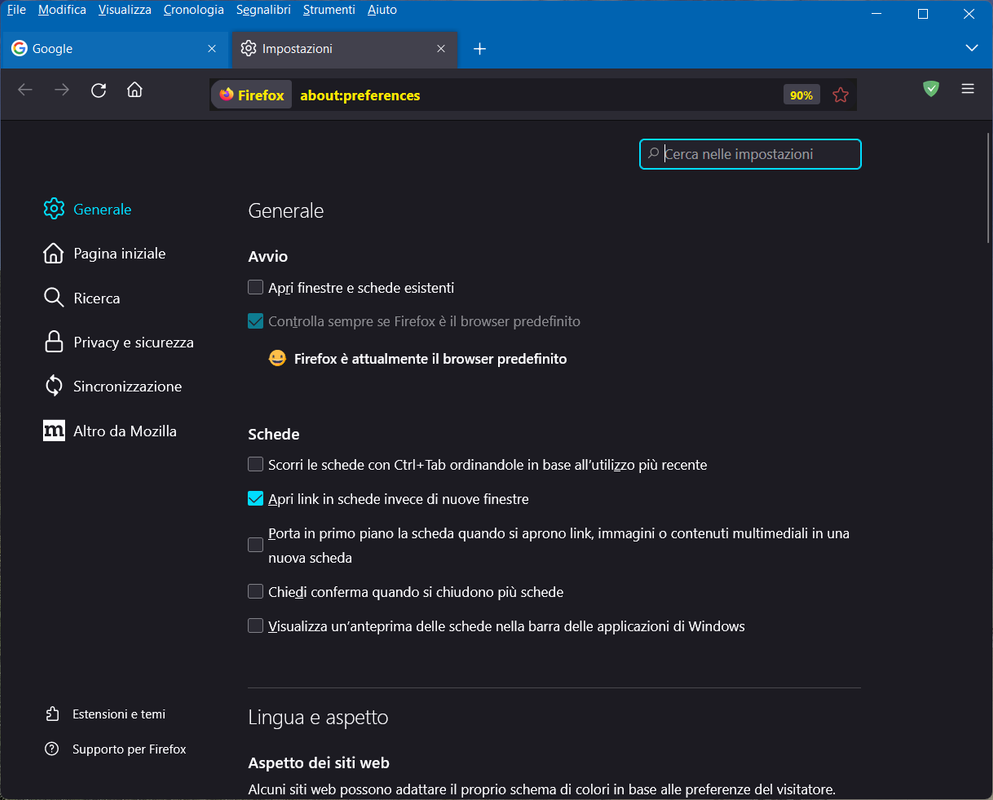Switch to the Impostazioni tab
The height and width of the screenshot is (800, 993).
click(x=345, y=49)
